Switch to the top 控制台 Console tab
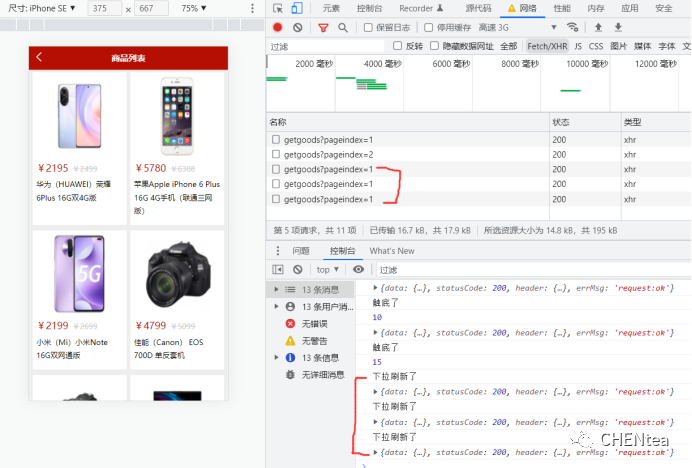 pos(369,8)
